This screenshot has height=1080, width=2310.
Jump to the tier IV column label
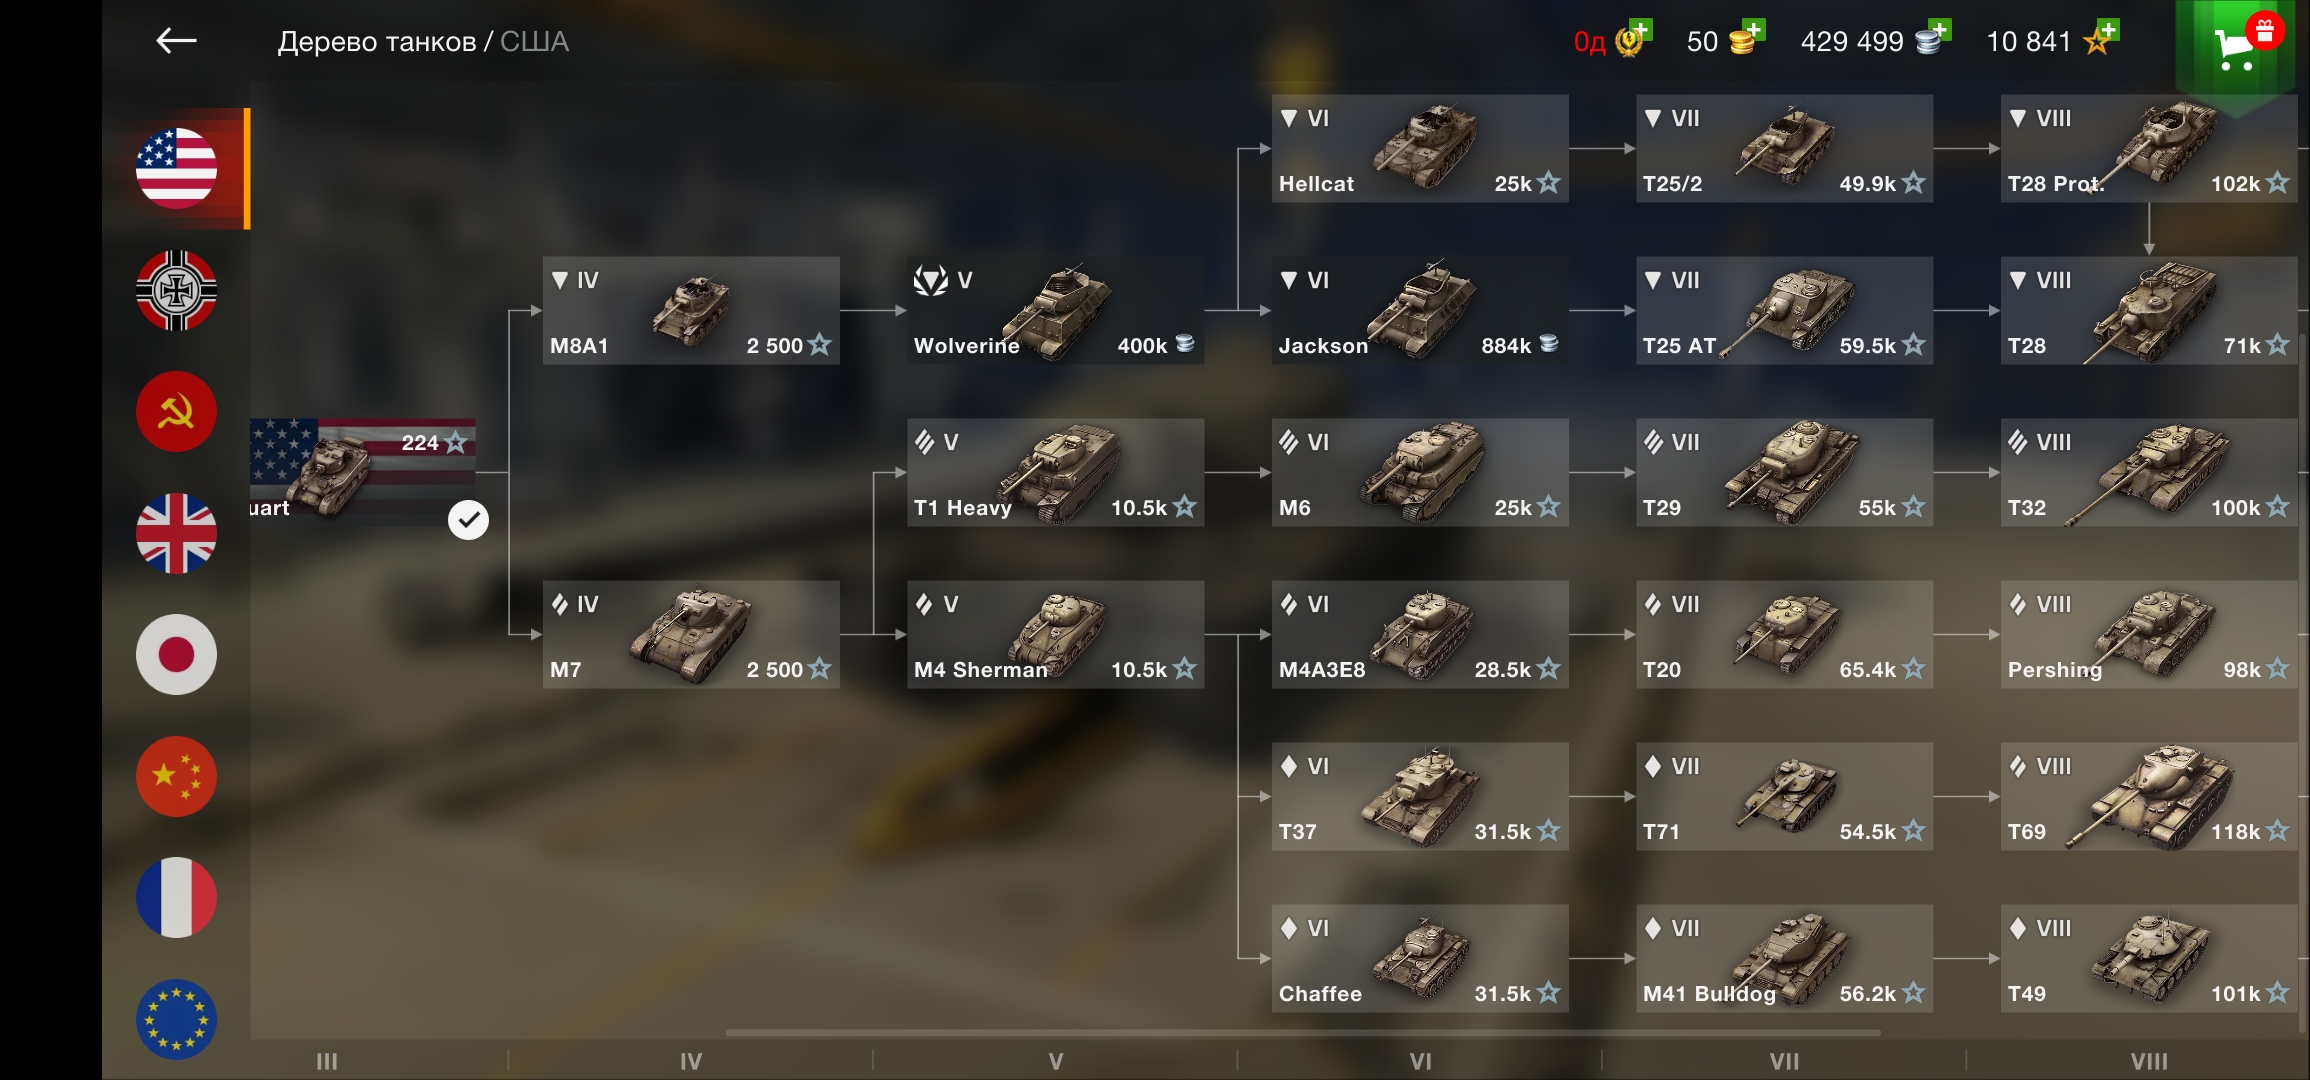point(691,1061)
